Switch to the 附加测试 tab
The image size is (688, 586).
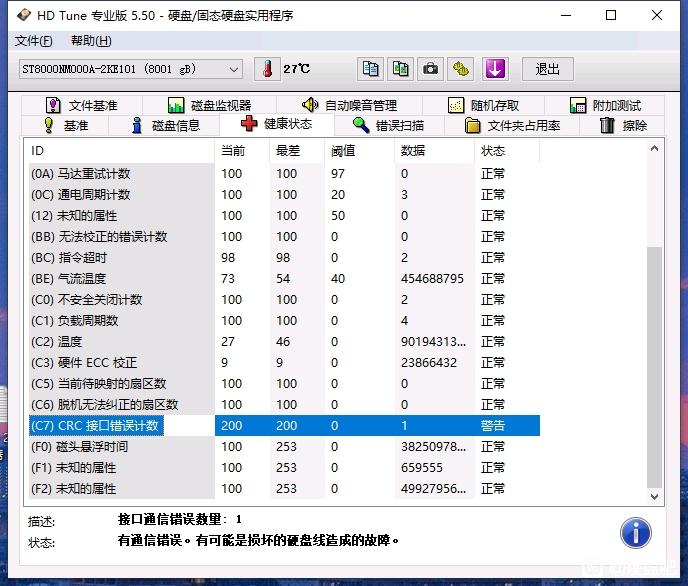[605, 105]
